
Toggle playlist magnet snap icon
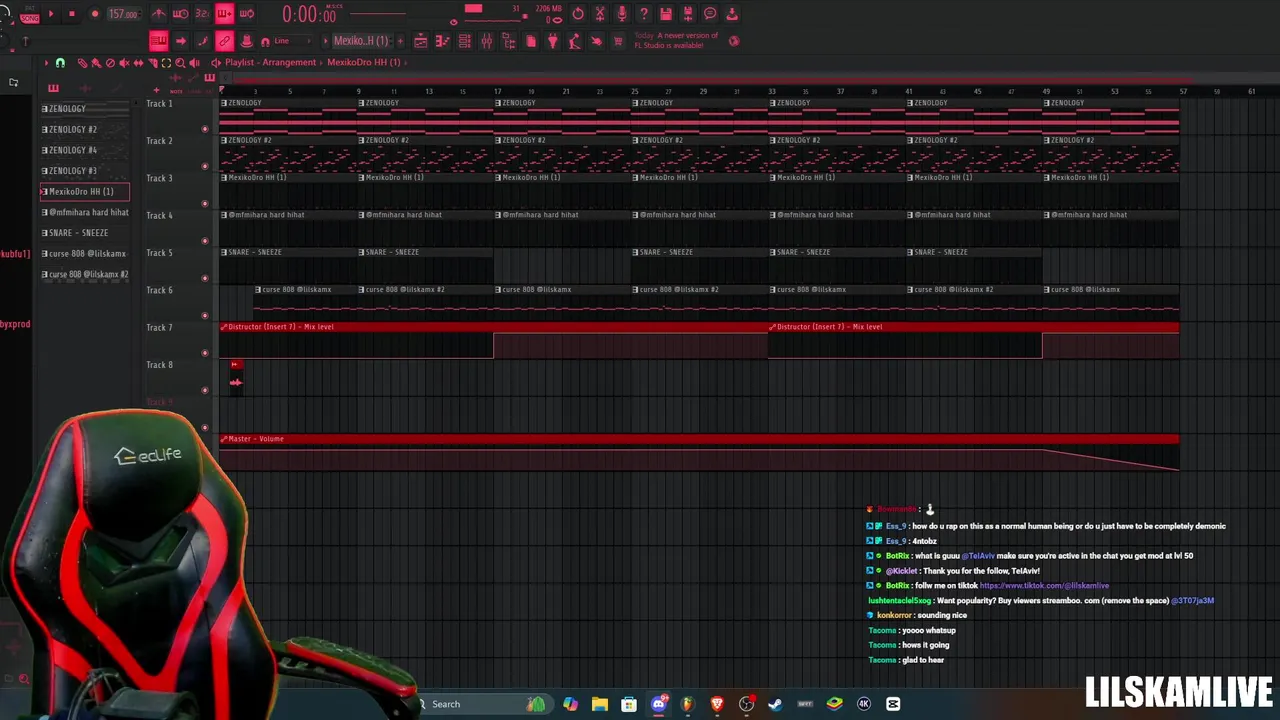coord(60,62)
